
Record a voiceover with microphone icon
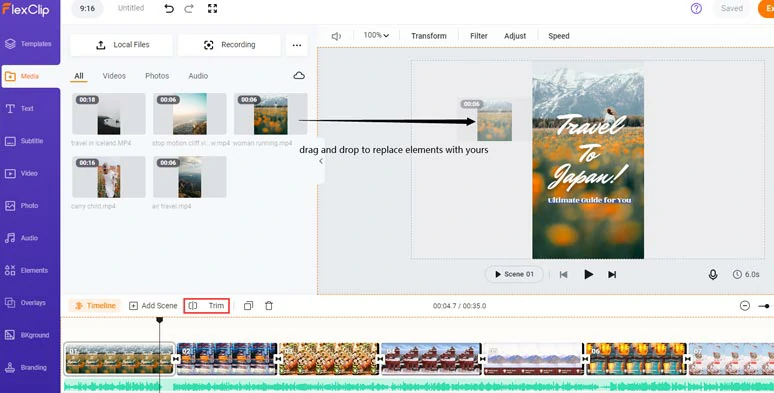[x=713, y=275]
